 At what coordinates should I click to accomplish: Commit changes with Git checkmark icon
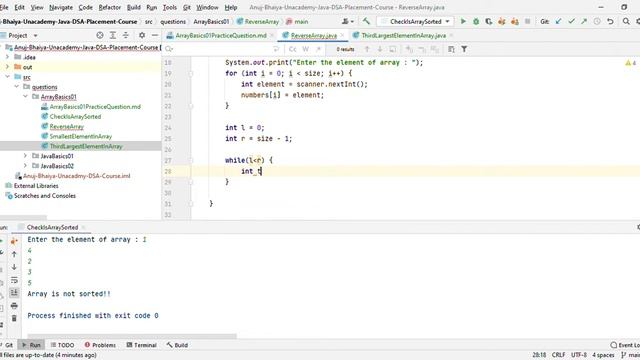pyautogui.click(x=571, y=21)
